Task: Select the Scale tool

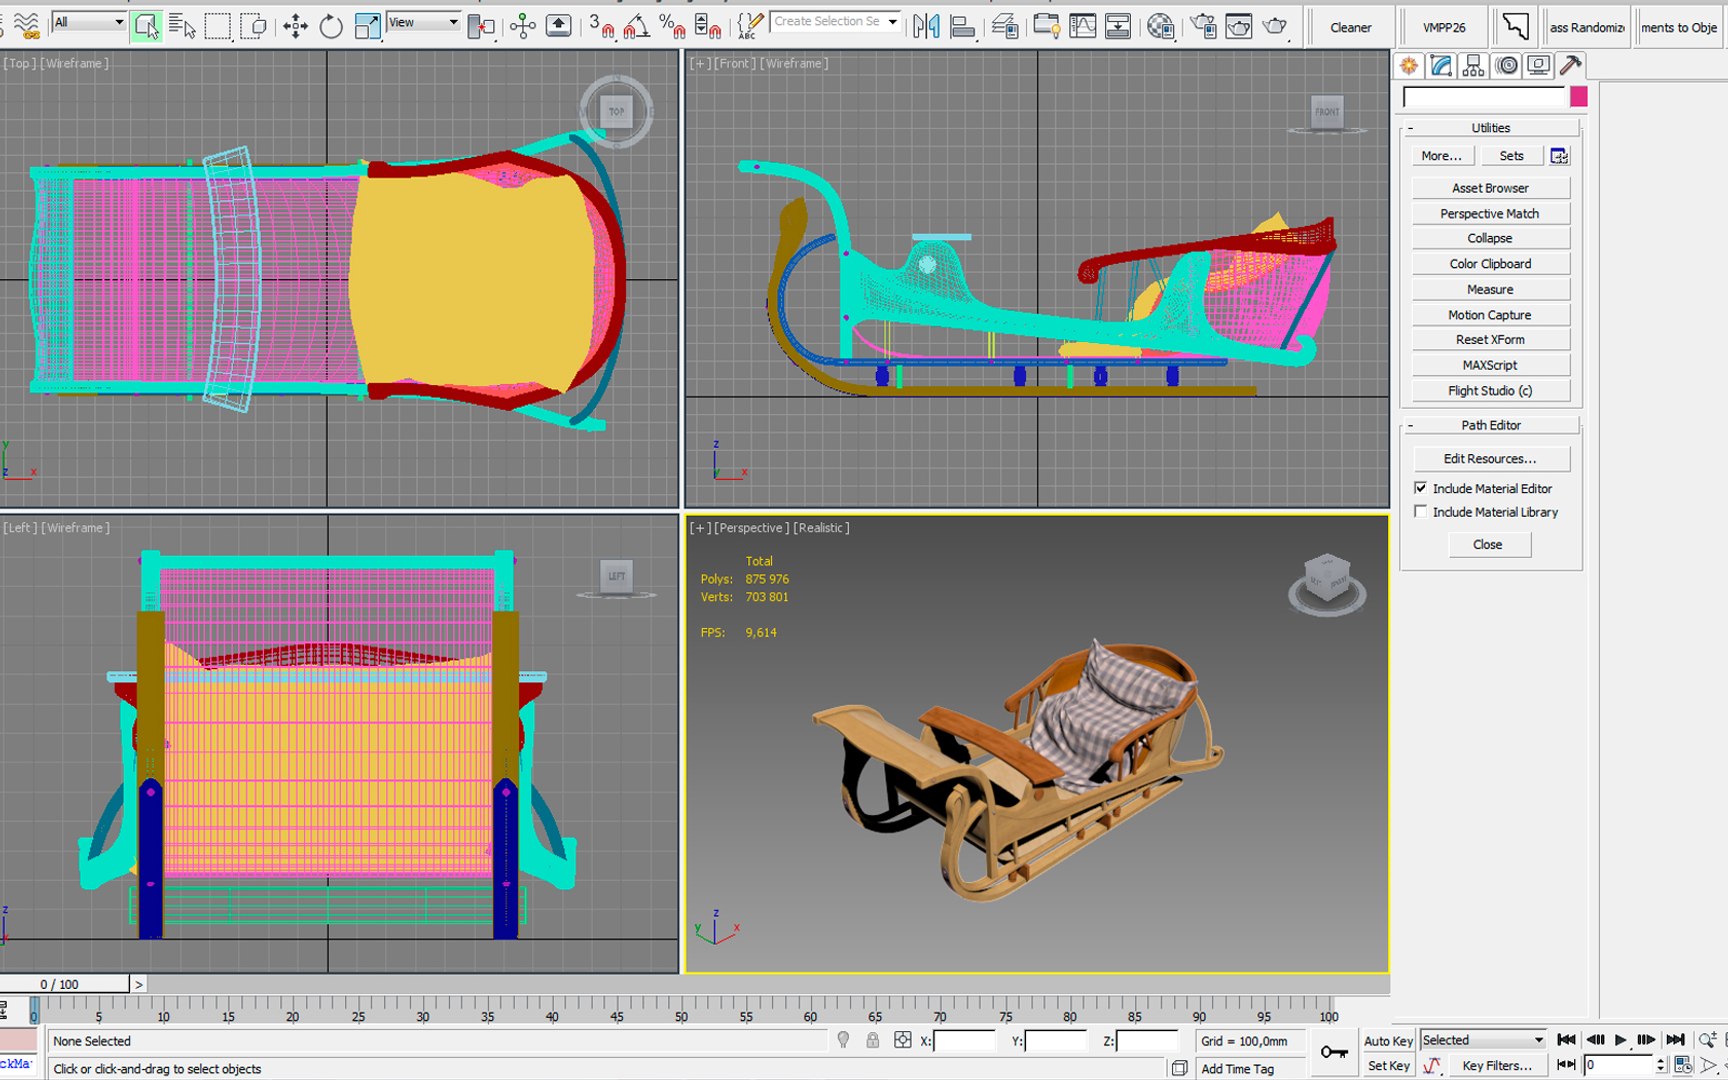Action: tap(367, 26)
